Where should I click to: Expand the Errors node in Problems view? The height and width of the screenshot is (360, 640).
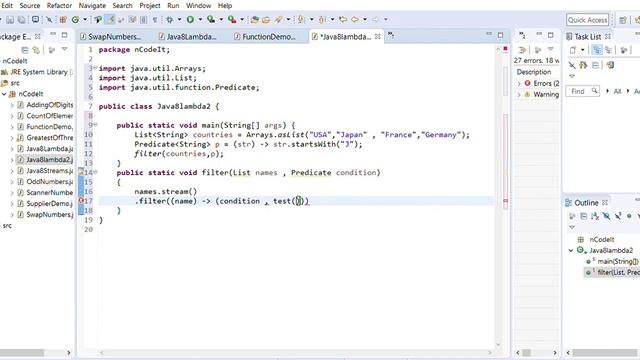point(519,83)
